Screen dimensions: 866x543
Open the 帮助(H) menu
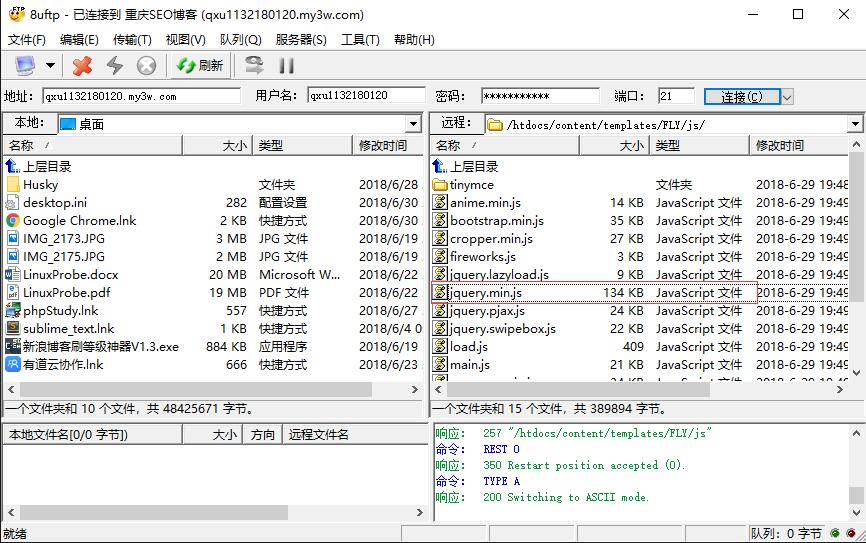[x=414, y=40]
